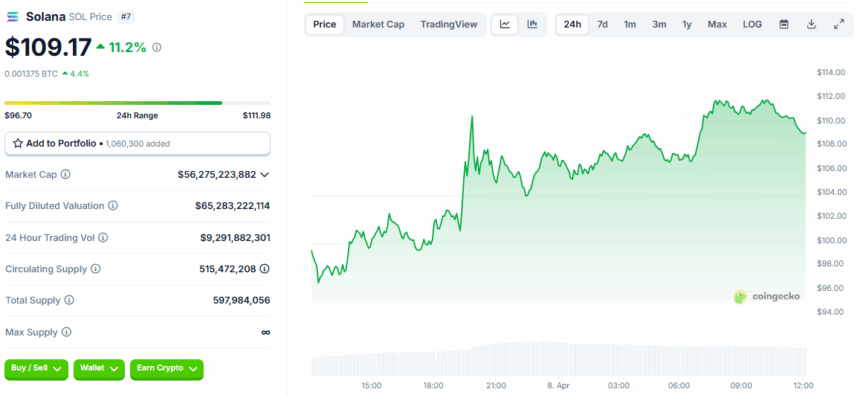
Task: Click the $56,275,223,882 market cap value
Action: (217, 174)
